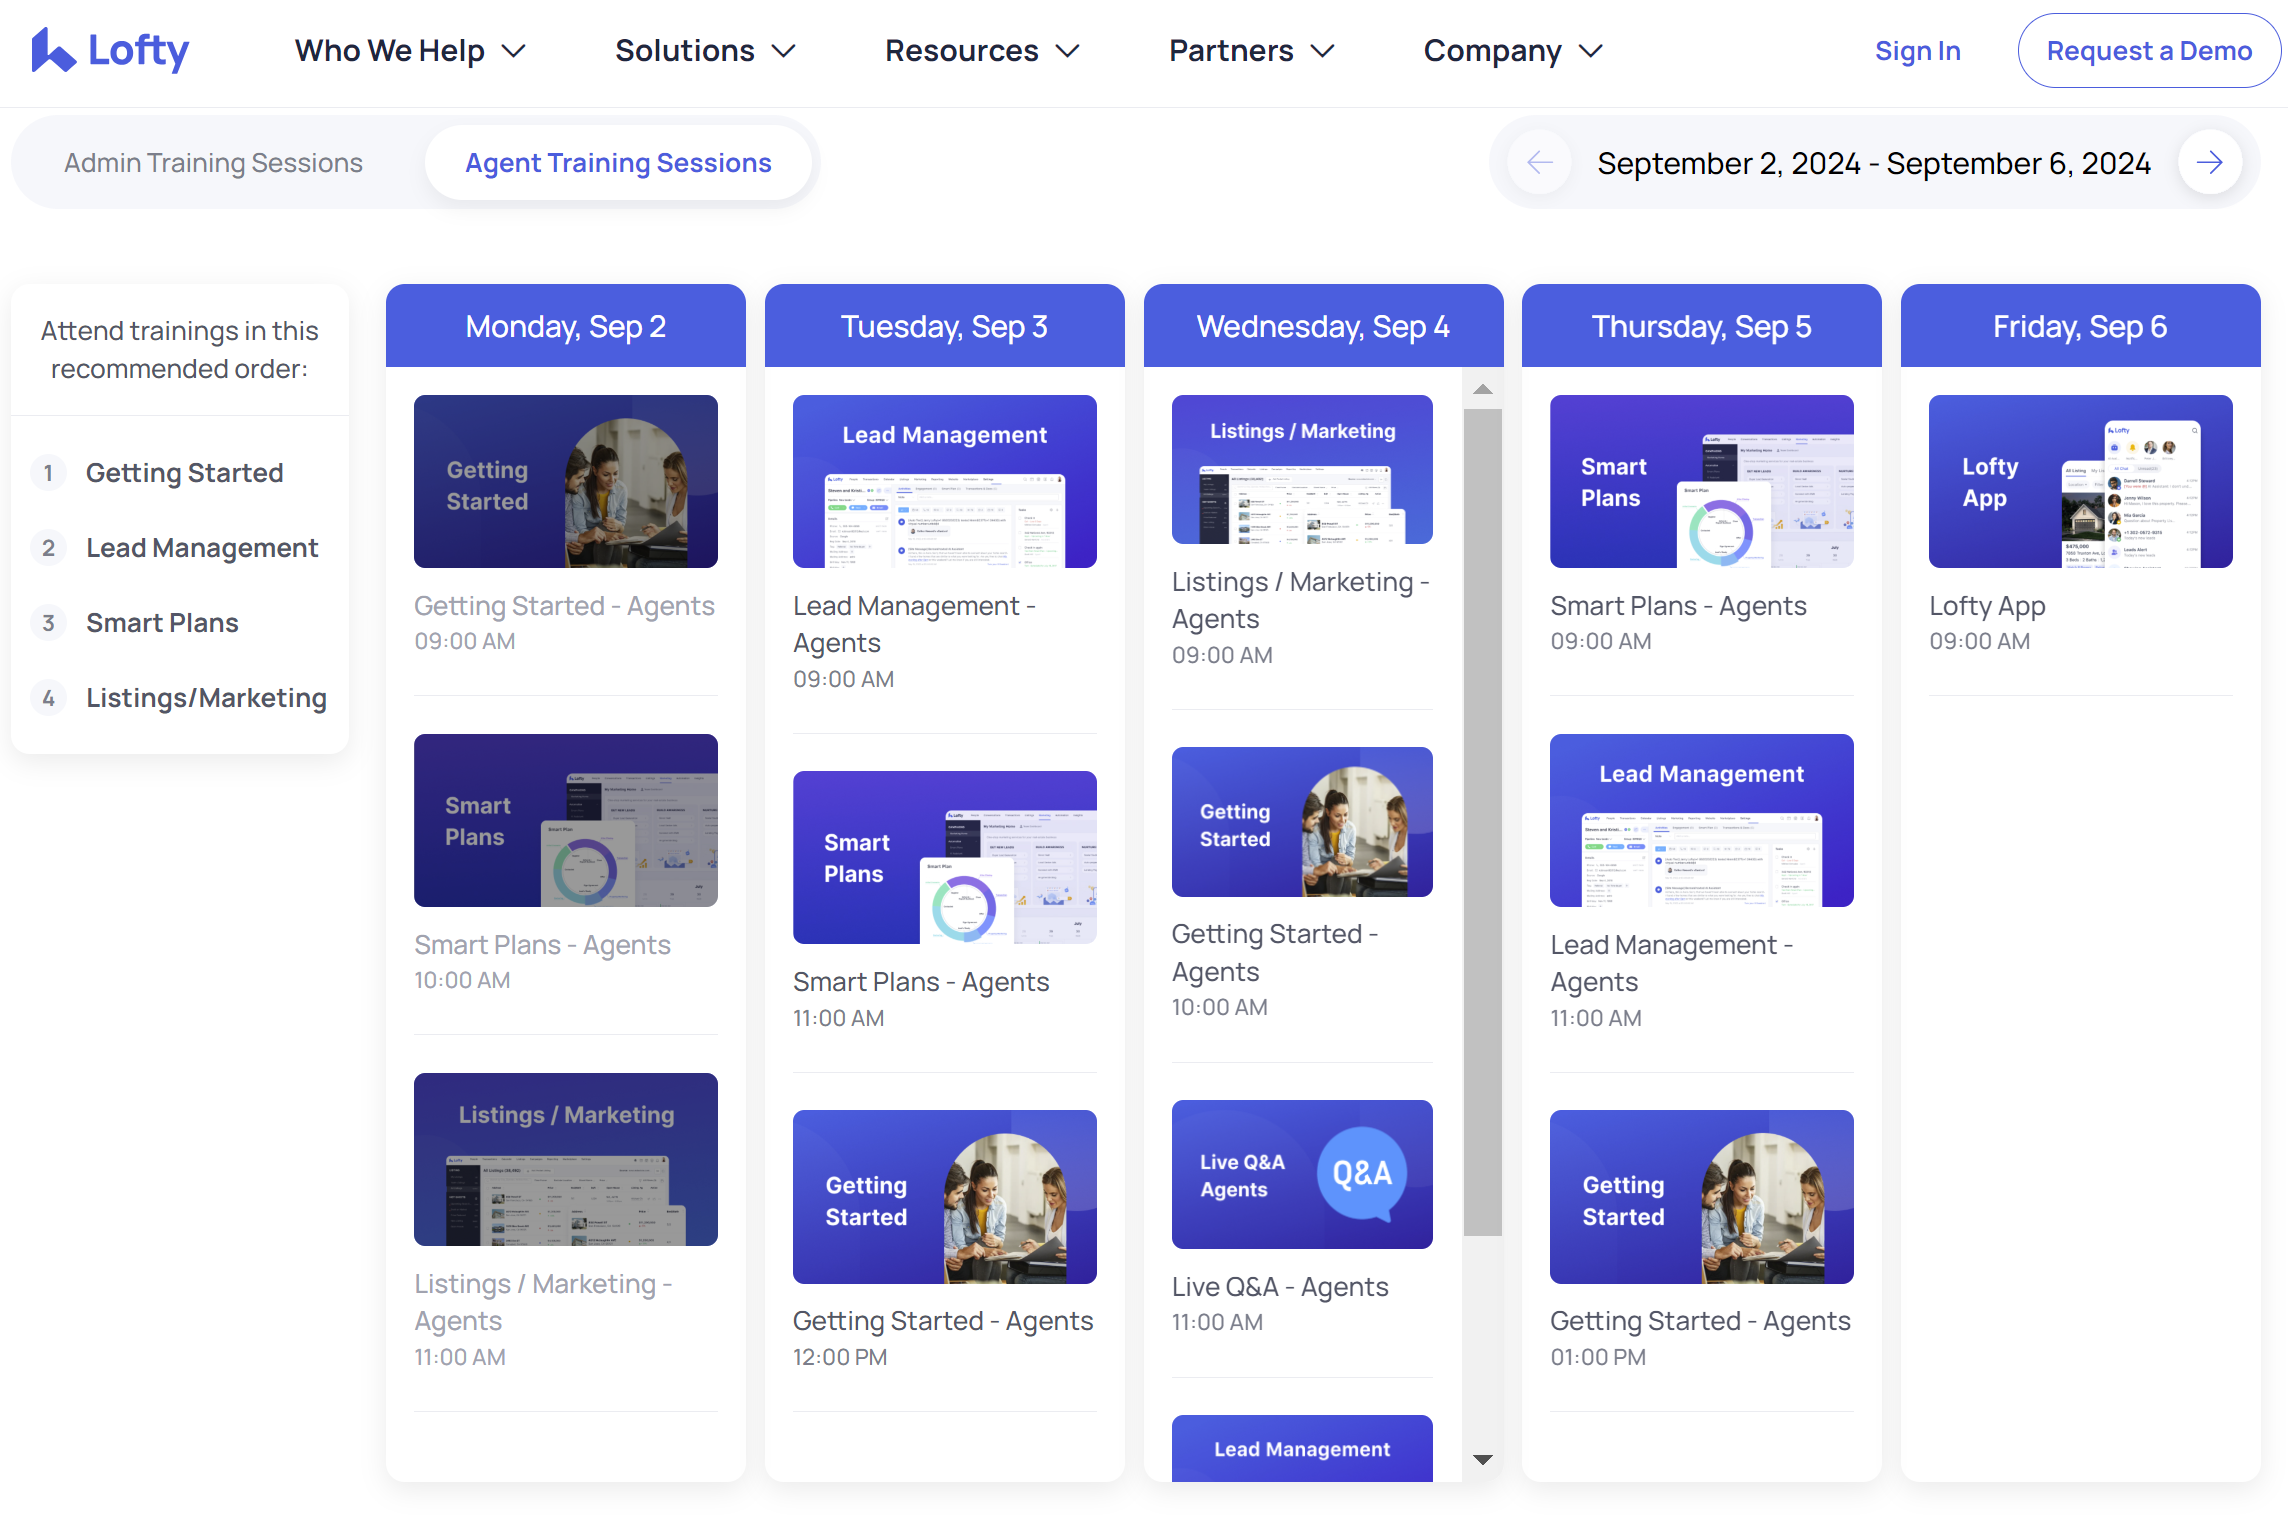Viewport: 2288px width, 1521px height.
Task: Open Monday Listings / Marketing thumbnail
Action: (566, 1159)
